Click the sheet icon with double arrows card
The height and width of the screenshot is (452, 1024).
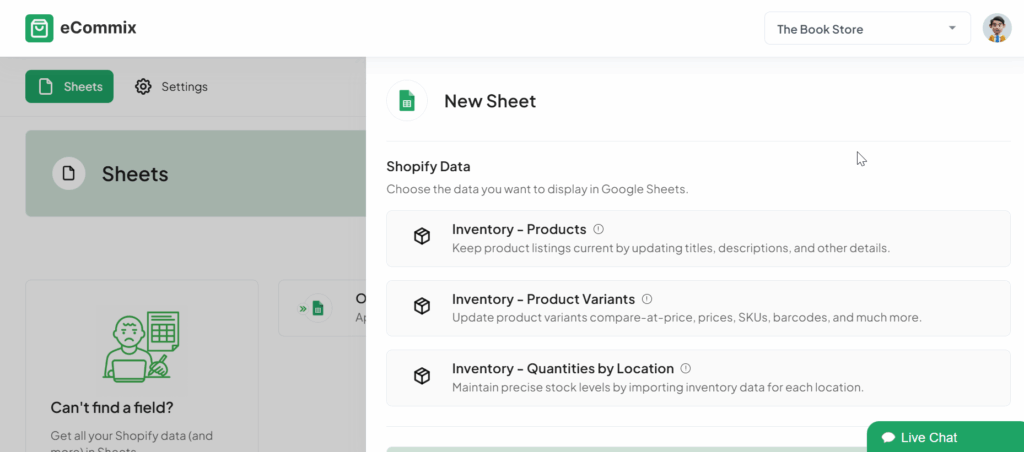316,308
